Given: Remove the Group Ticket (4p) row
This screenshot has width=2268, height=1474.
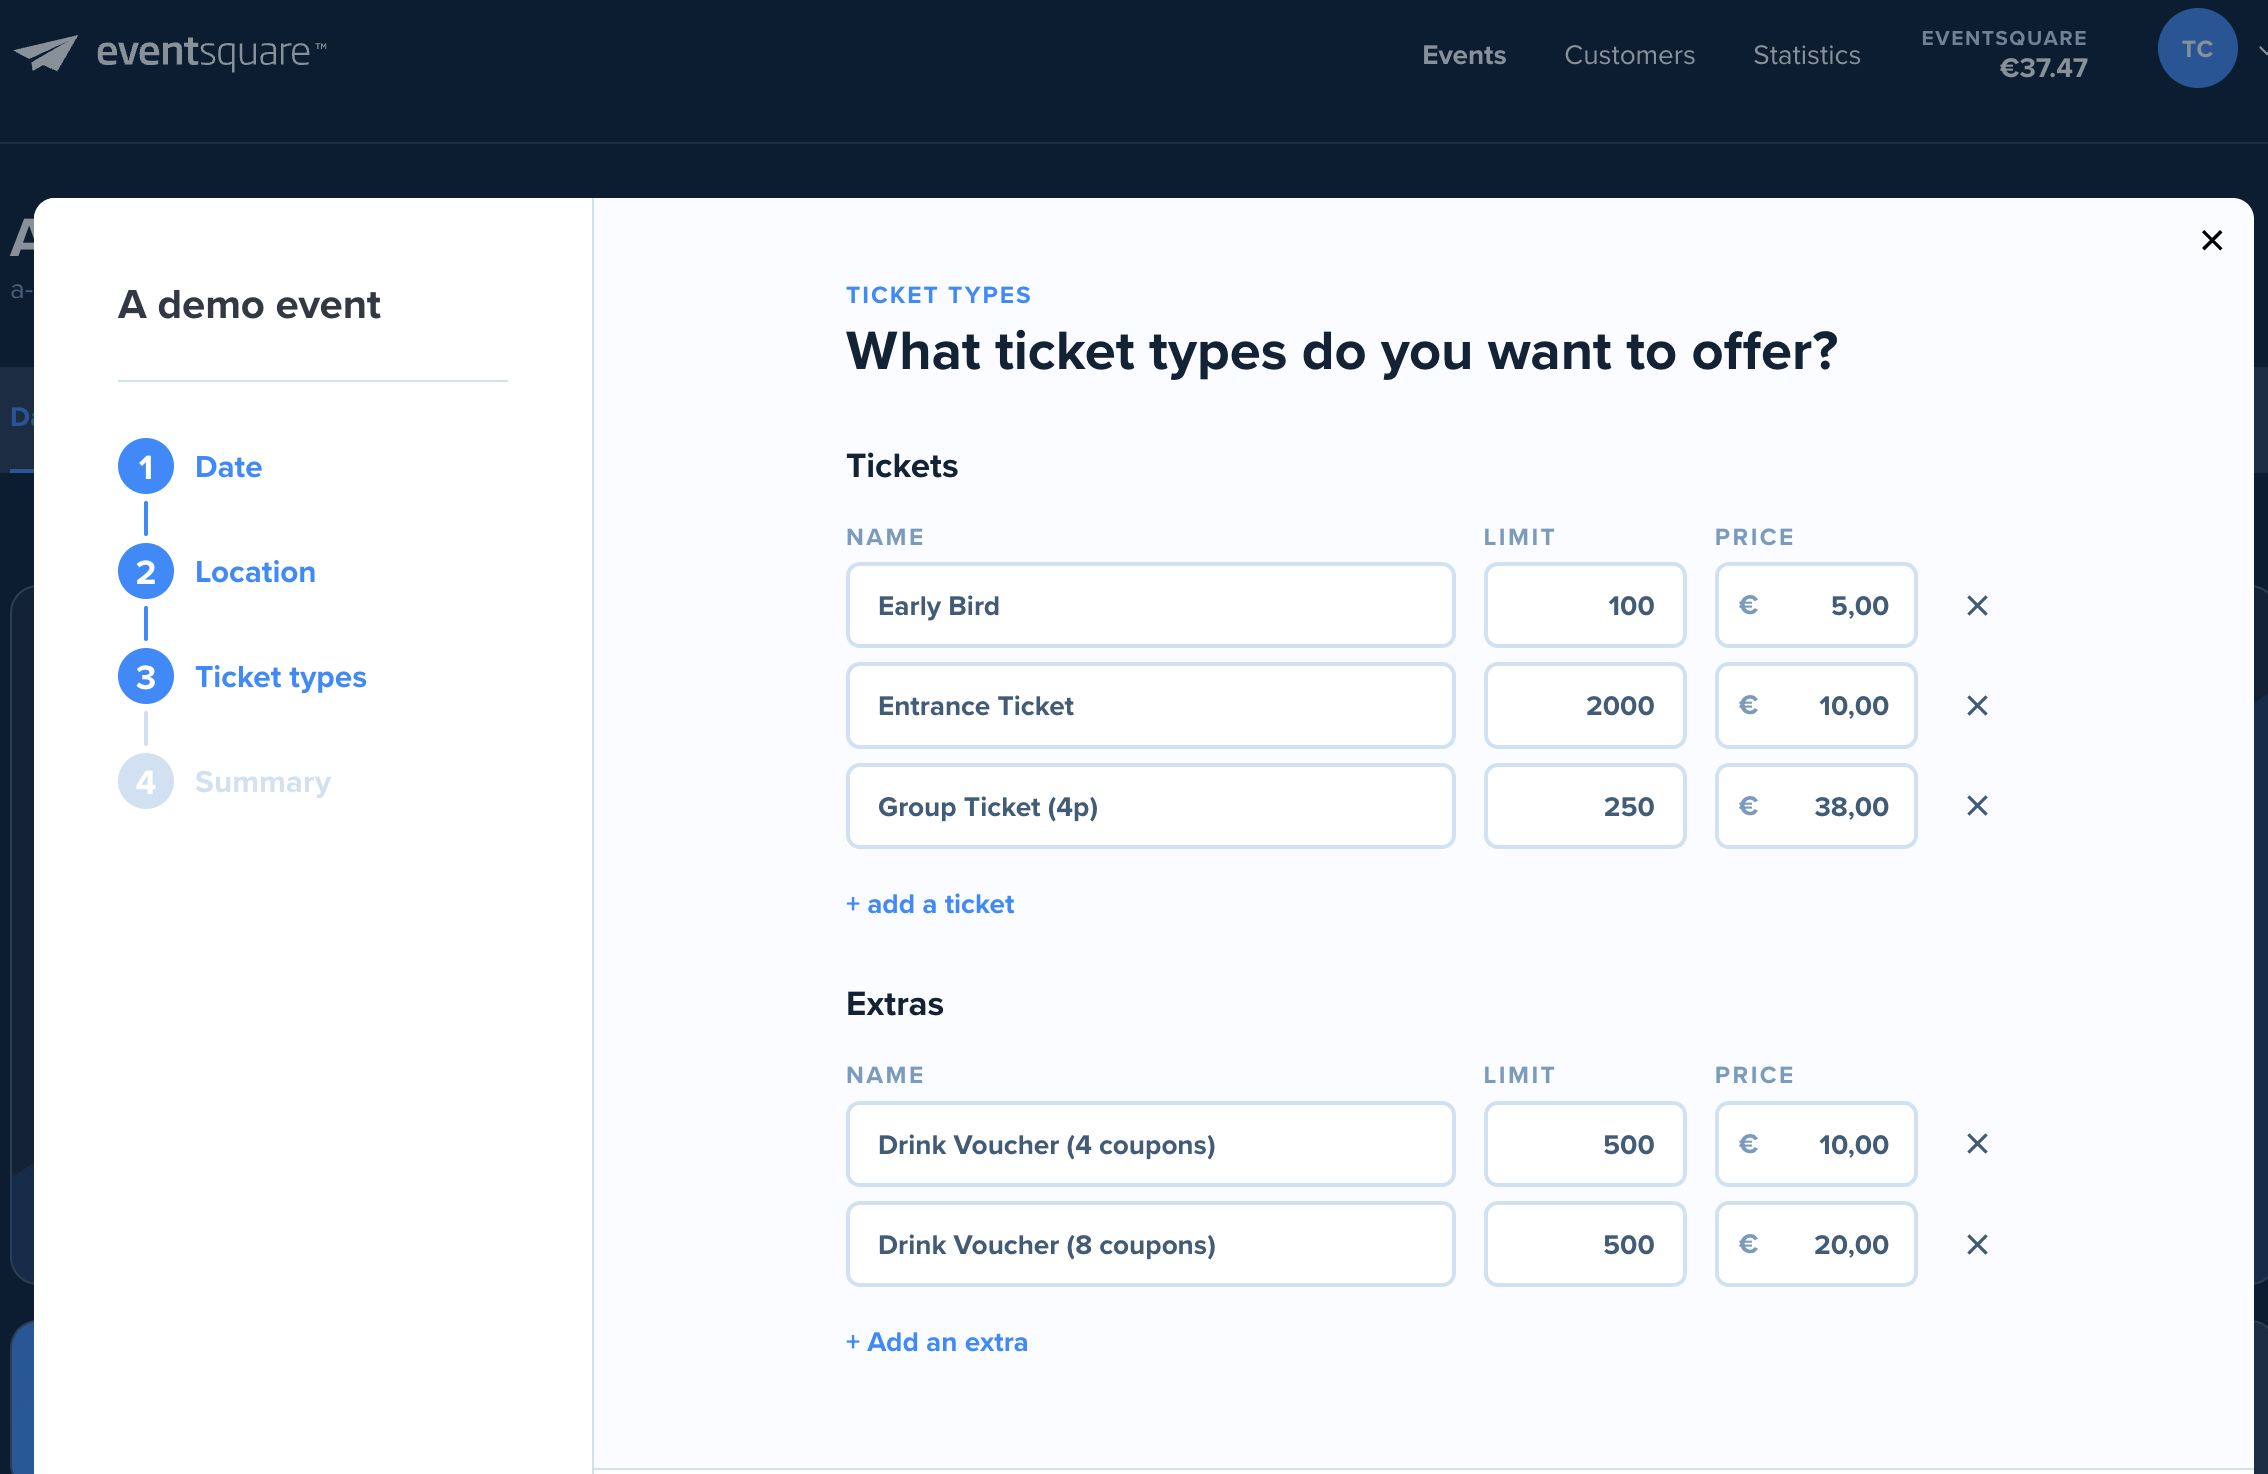Looking at the screenshot, I should 1977,806.
